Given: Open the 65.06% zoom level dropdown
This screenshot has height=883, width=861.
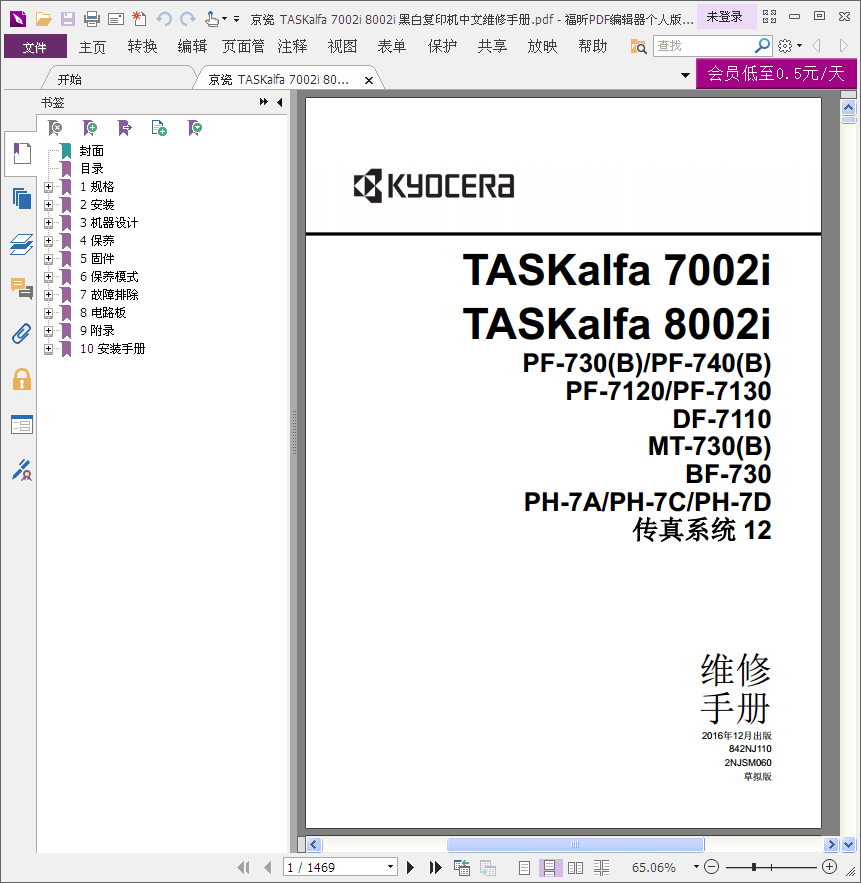Looking at the screenshot, I should click(697, 867).
